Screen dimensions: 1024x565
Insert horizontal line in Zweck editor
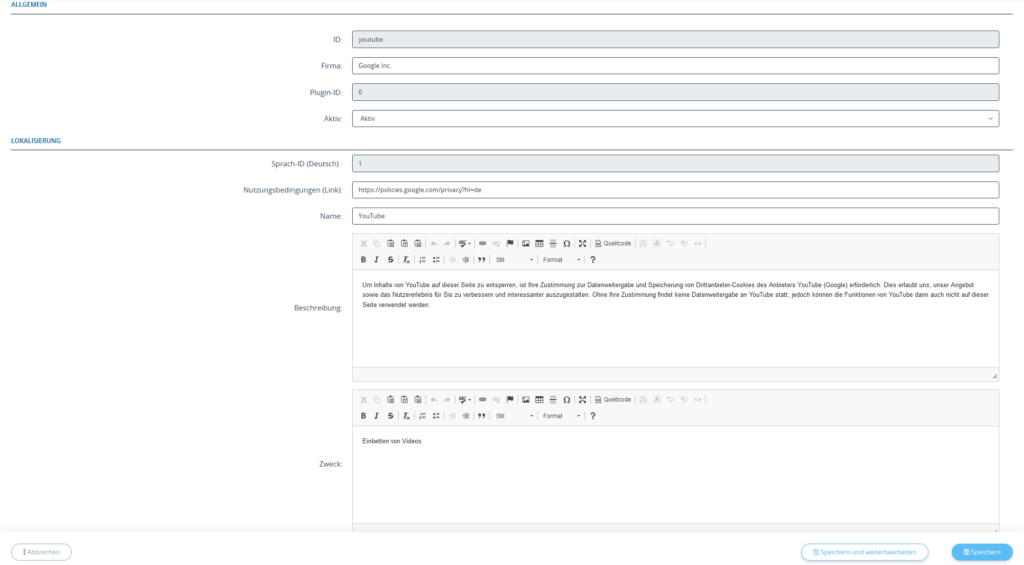pos(553,400)
